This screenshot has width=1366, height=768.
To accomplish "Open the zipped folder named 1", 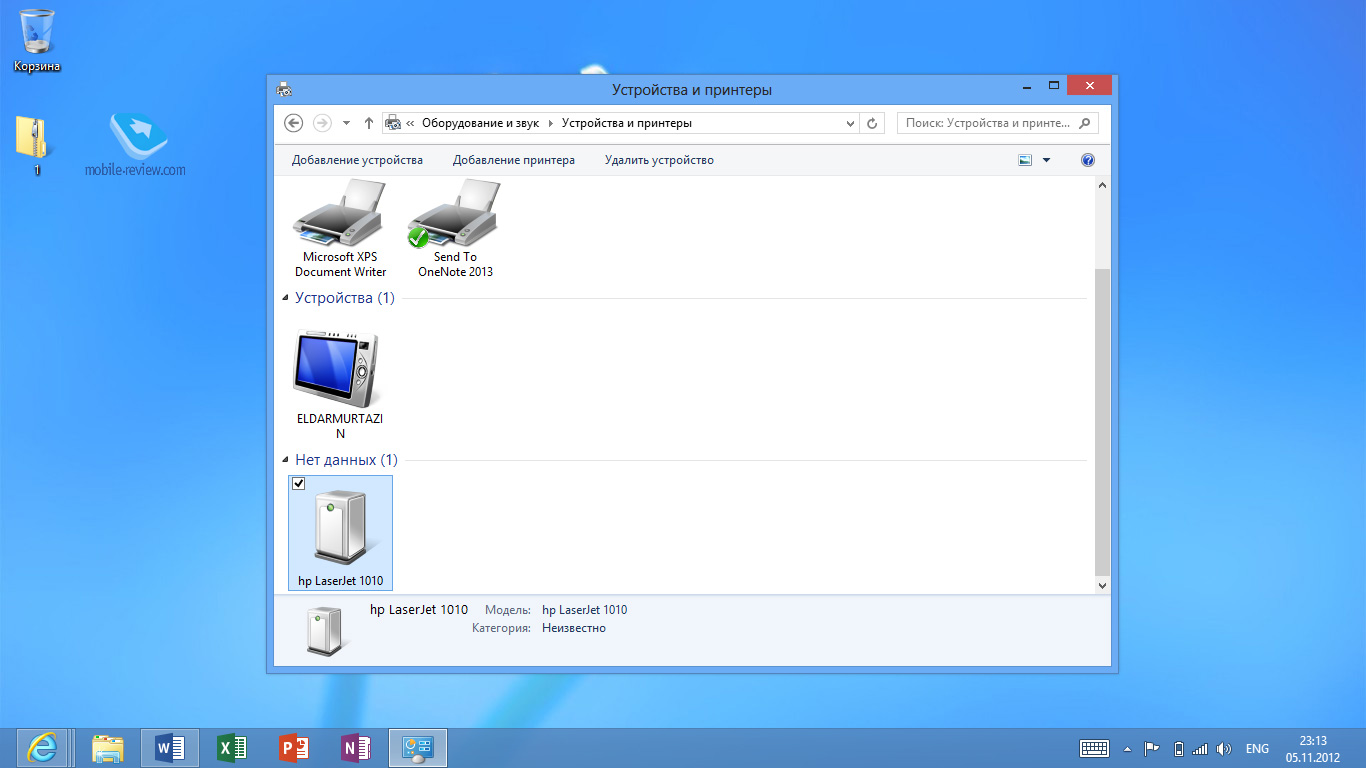I will pyautogui.click(x=33, y=144).
